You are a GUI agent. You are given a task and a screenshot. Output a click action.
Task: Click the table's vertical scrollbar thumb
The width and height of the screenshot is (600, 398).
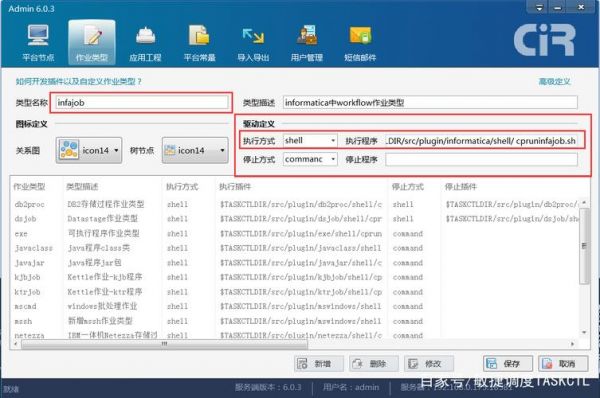584,246
